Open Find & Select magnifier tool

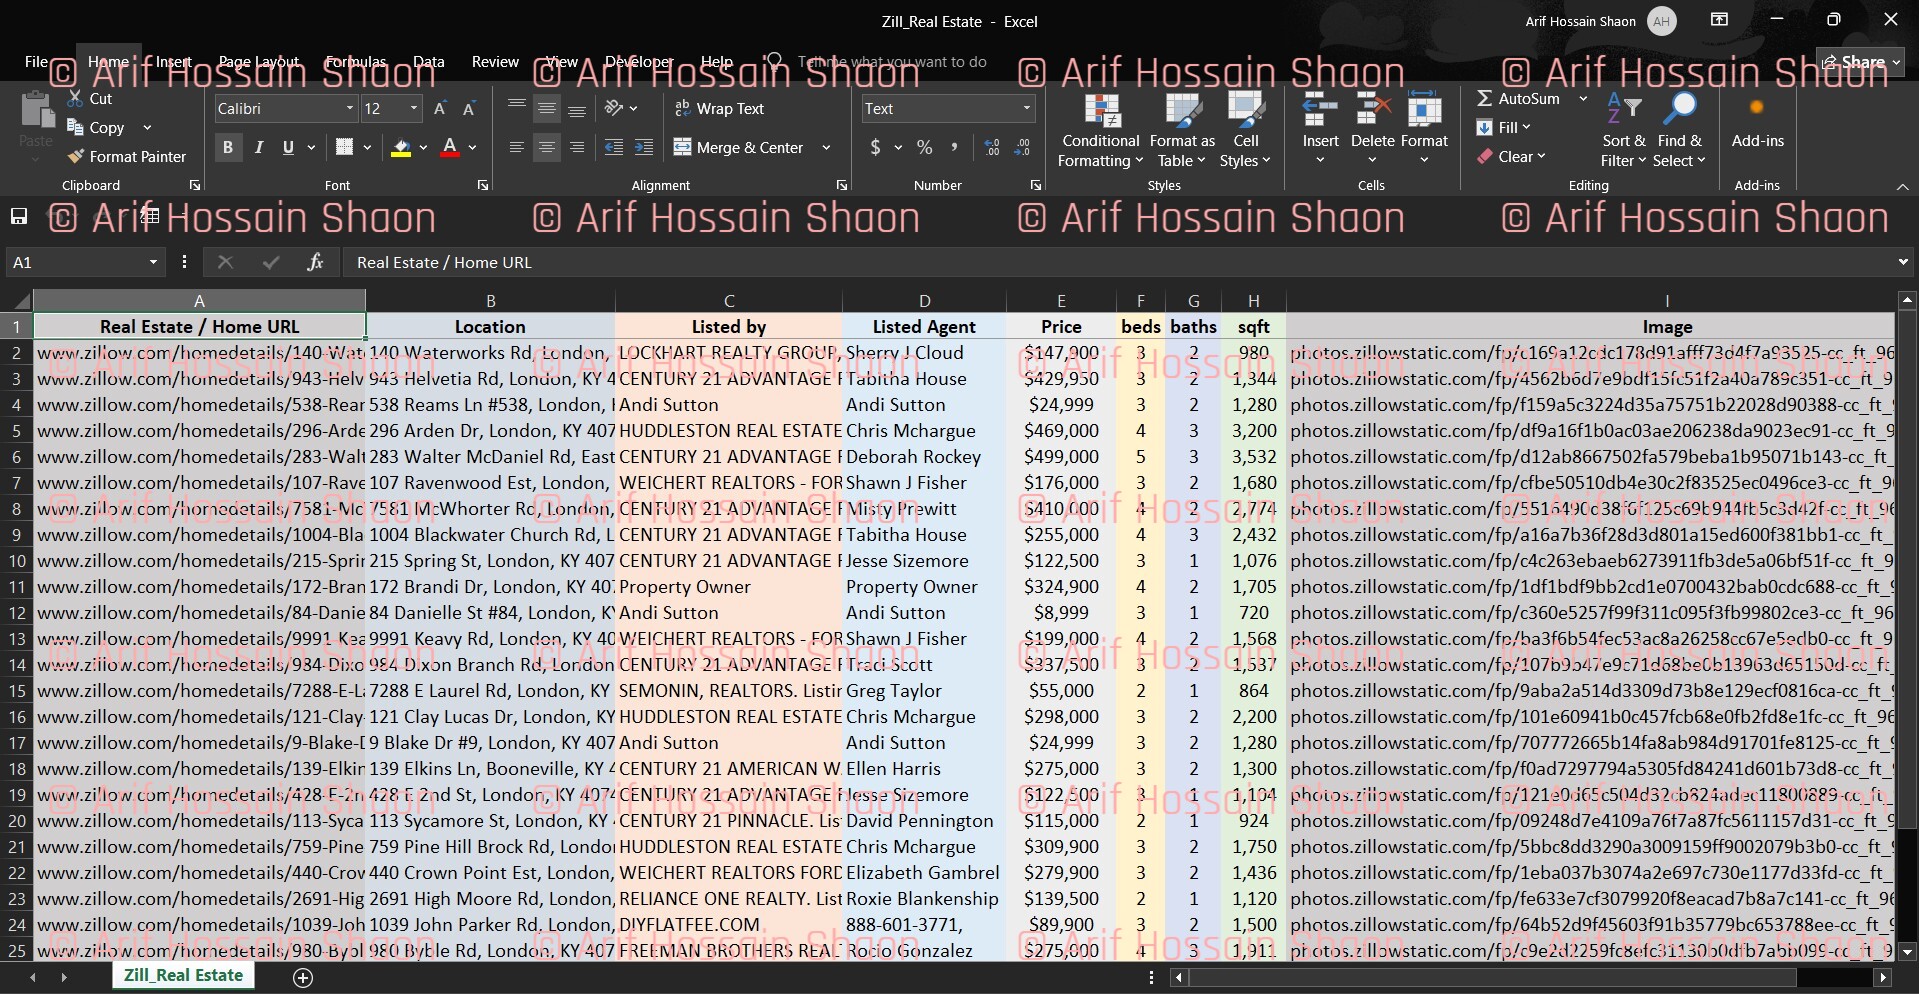(x=1679, y=112)
